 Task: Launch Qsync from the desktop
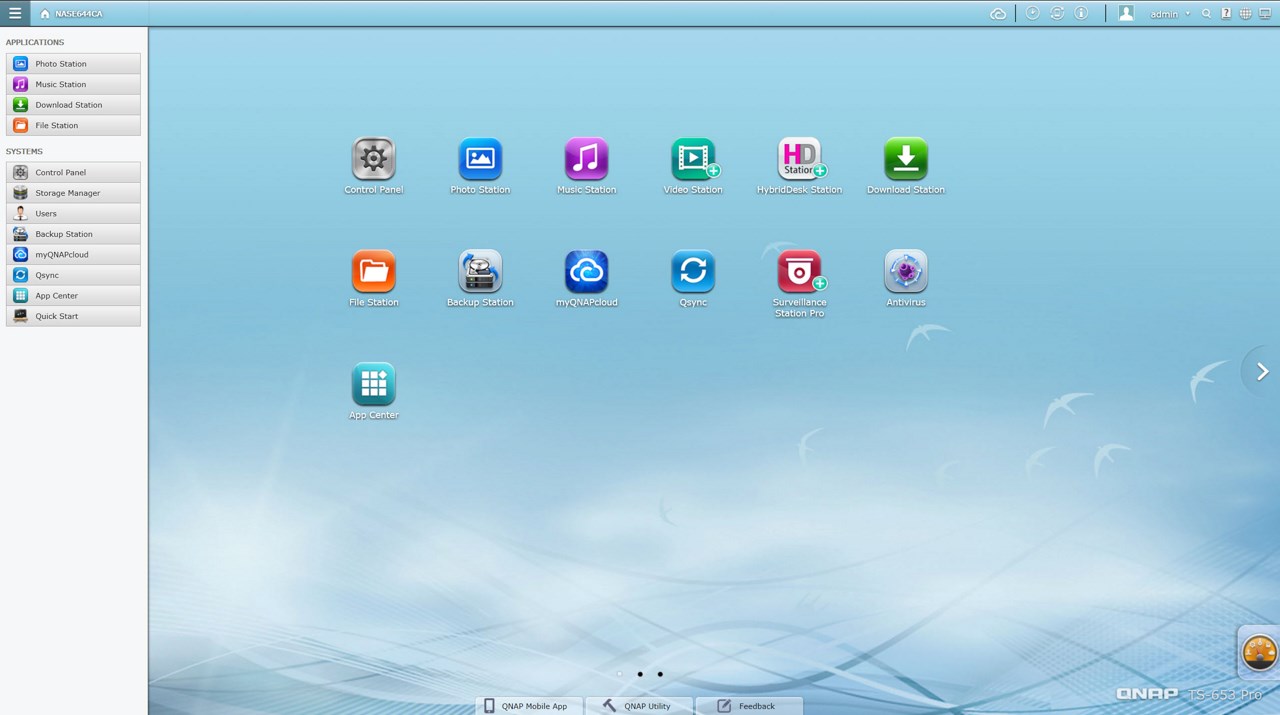(x=693, y=271)
